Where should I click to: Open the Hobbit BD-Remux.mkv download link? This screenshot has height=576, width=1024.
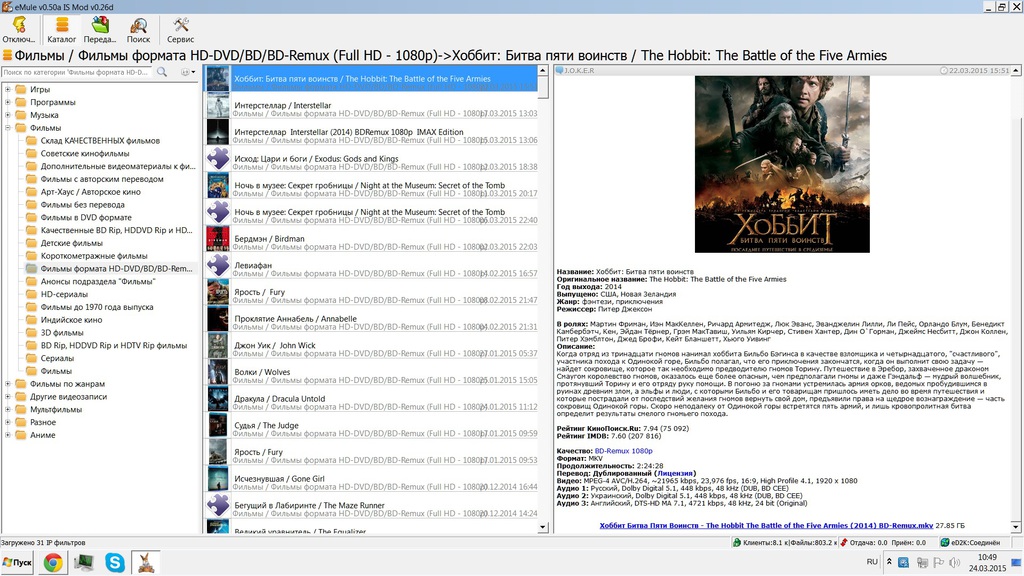pos(766,526)
